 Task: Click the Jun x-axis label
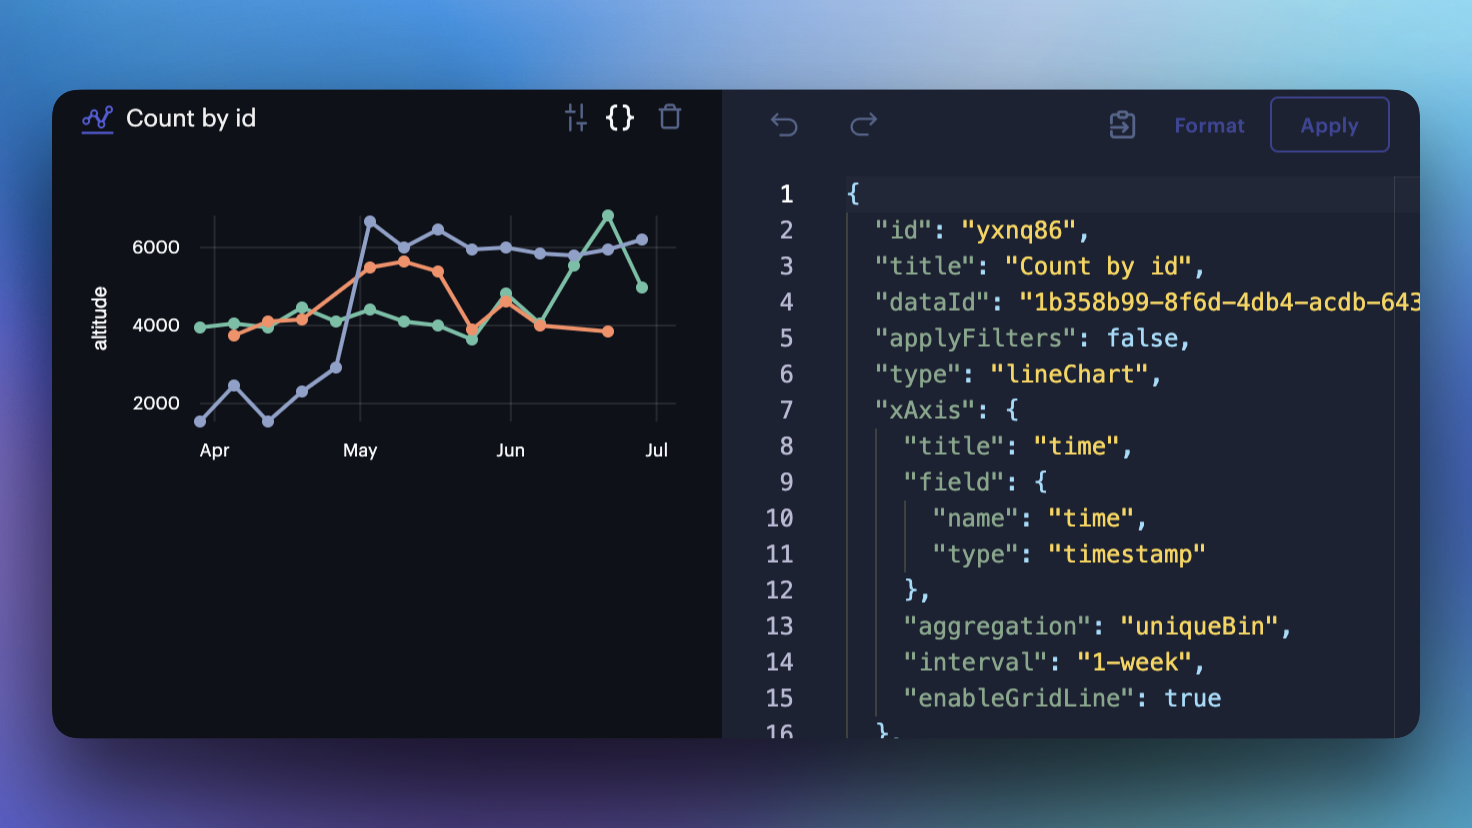pyautogui.click(x=510, y=451)
